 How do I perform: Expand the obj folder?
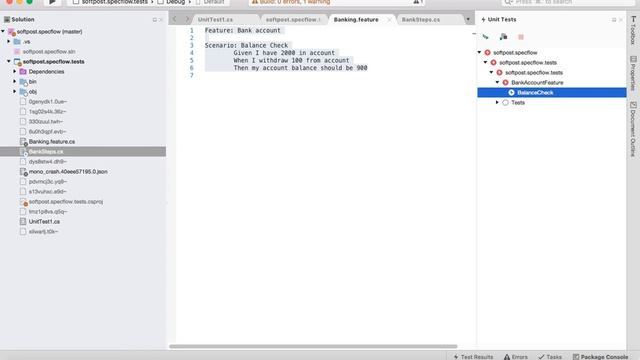click(15, 92)
